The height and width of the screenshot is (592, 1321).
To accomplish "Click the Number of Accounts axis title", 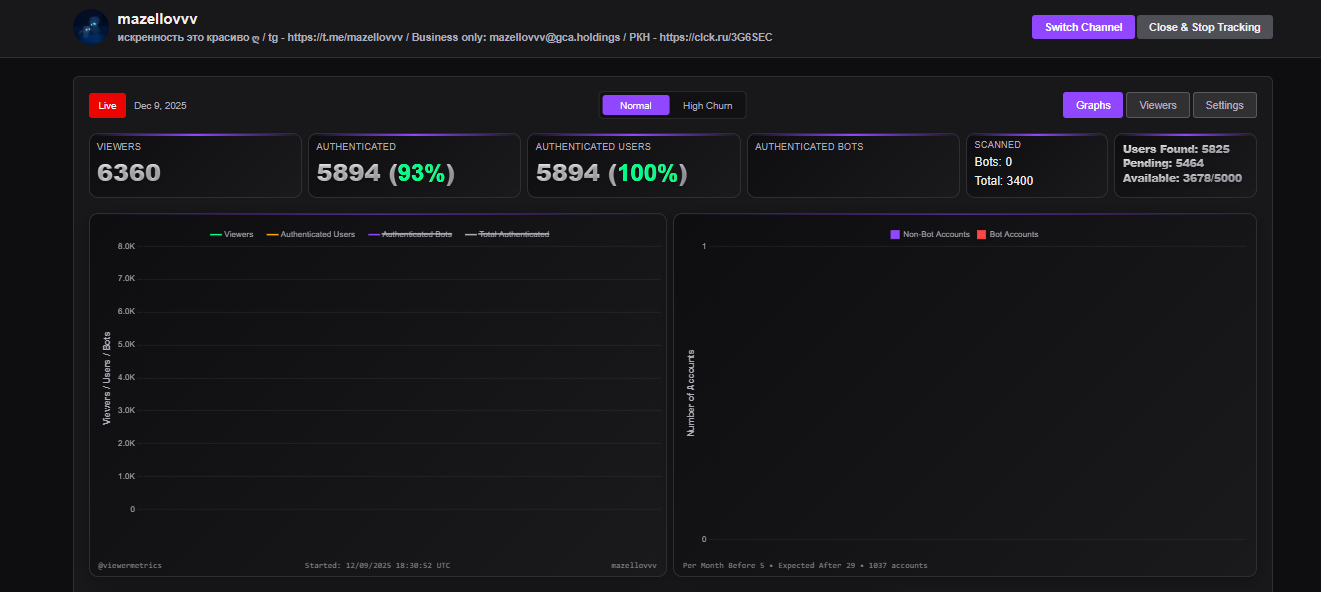I will [x=690, y=393].
